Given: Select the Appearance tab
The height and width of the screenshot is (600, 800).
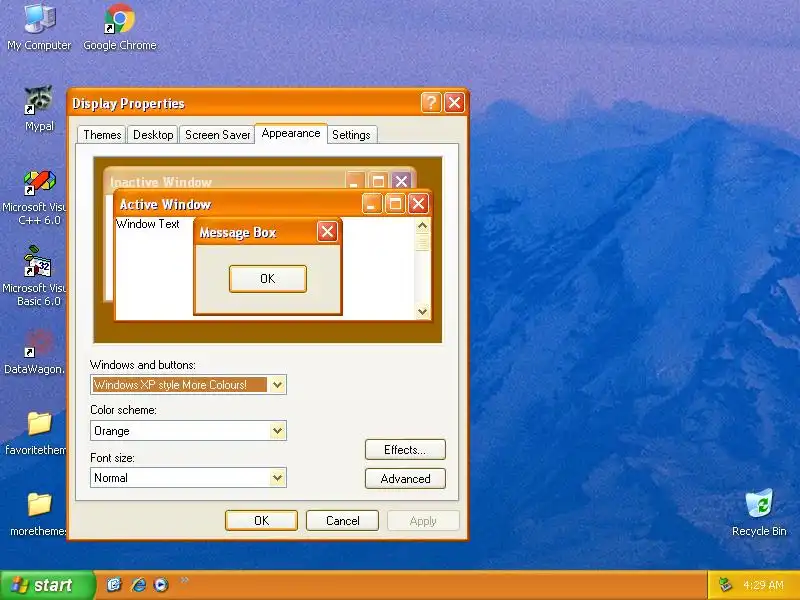Looking at the screenshot, I should [x=291, y=133].
